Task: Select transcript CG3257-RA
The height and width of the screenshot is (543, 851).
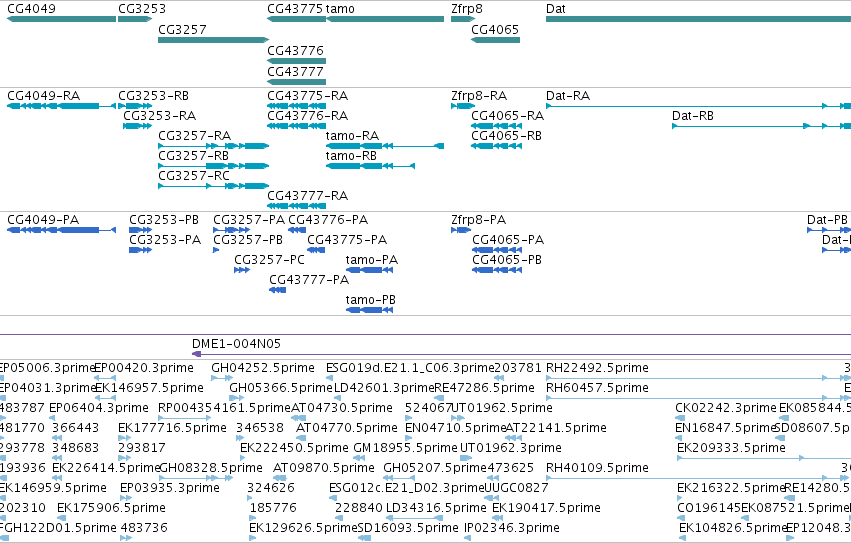Action: click(213, 146)
